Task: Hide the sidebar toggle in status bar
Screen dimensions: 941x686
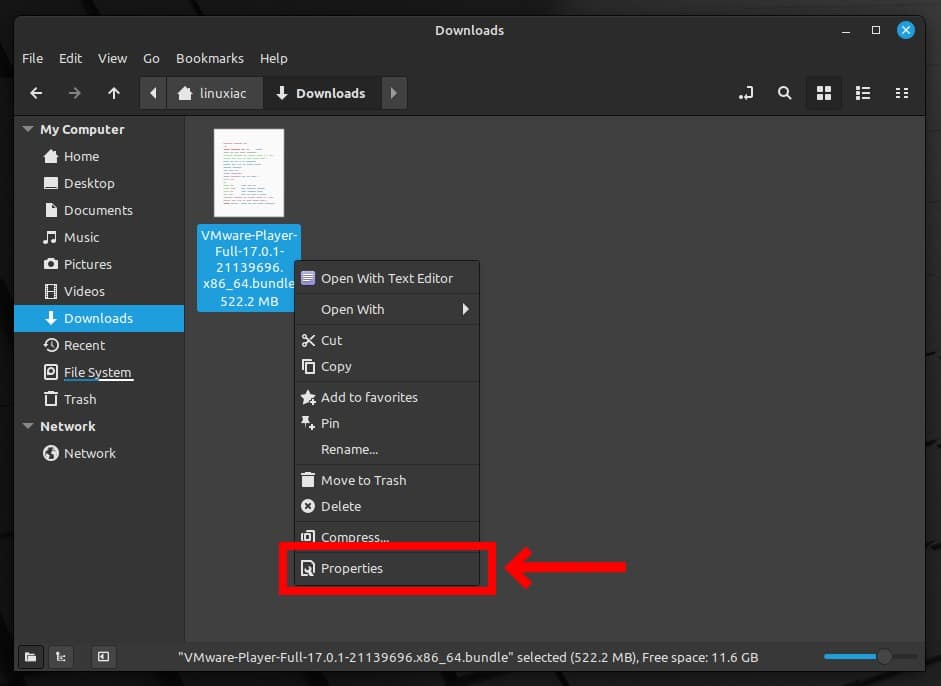Action: [x=104, y=657]
